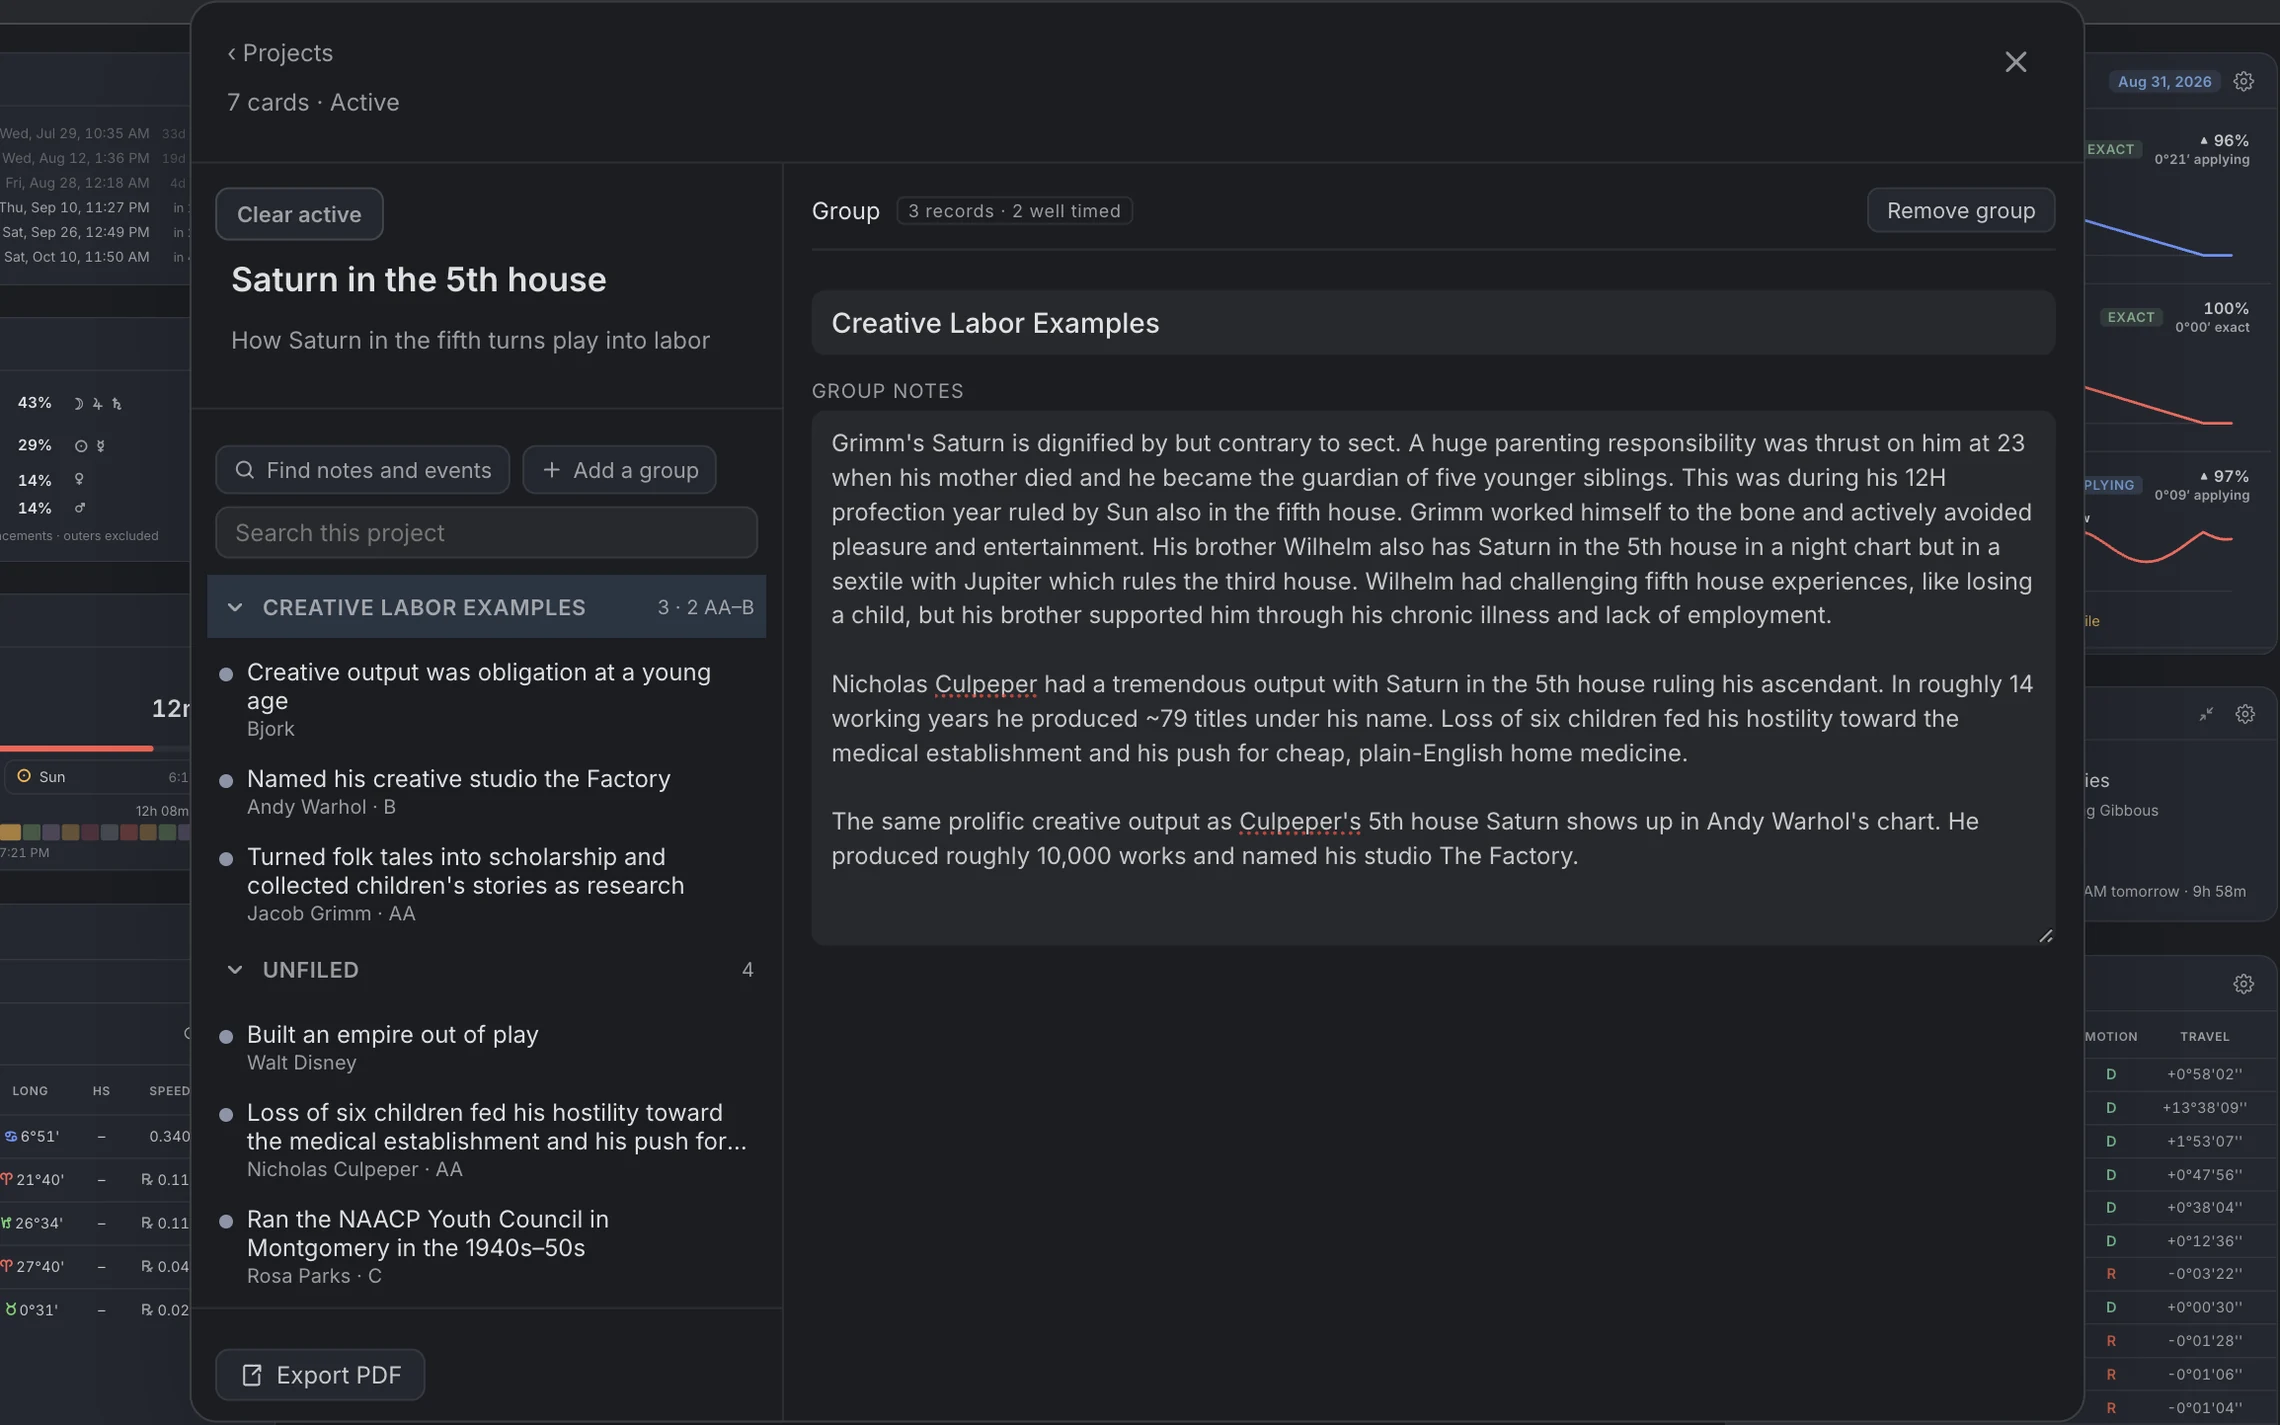
Task: Click the Sun planetary hour row
Action: [97, 777]
